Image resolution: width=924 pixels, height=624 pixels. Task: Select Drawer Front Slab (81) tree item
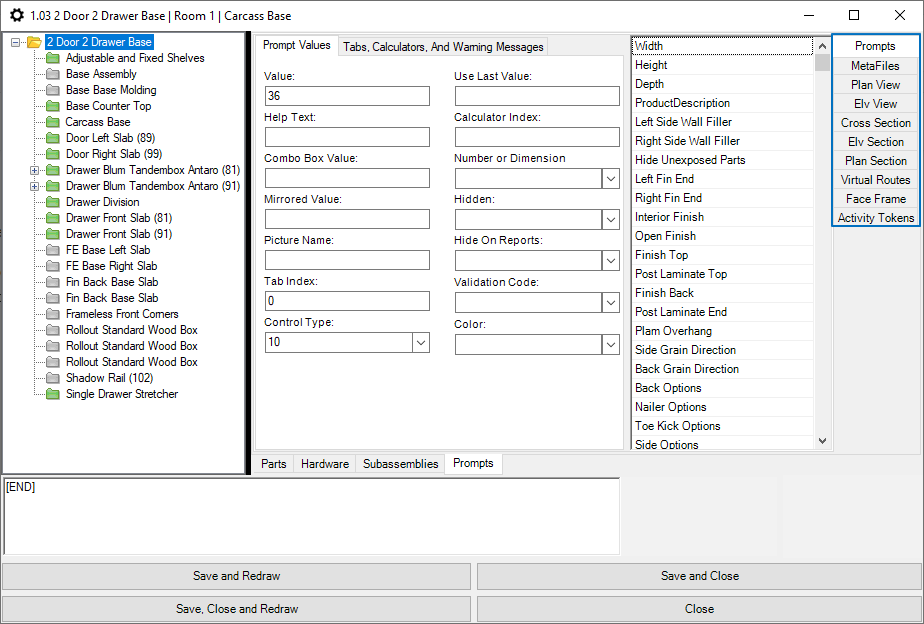click(x=119, y=218)
